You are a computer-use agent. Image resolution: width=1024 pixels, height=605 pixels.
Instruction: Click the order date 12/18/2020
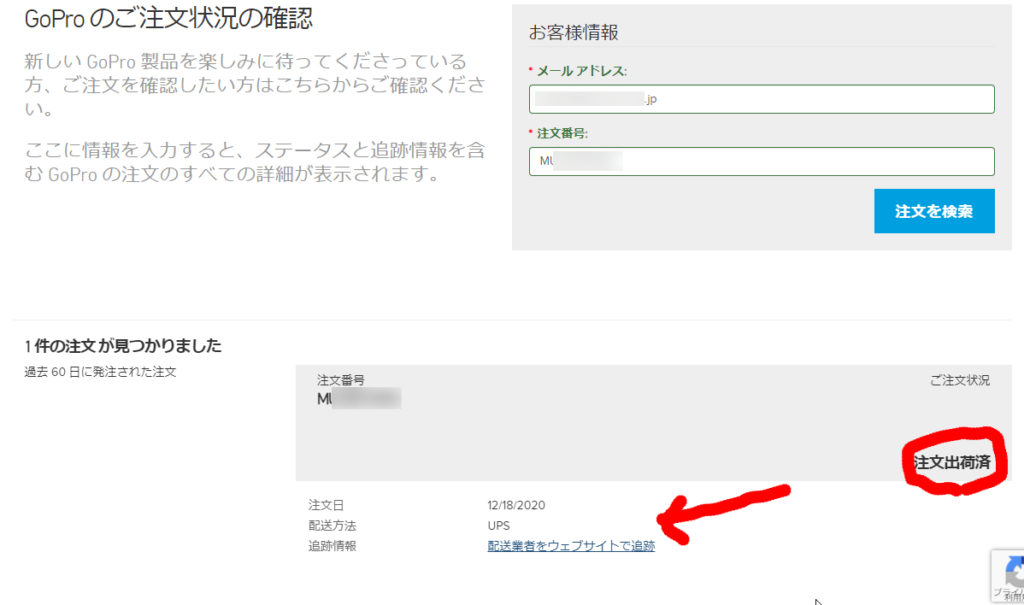[516, 506]
